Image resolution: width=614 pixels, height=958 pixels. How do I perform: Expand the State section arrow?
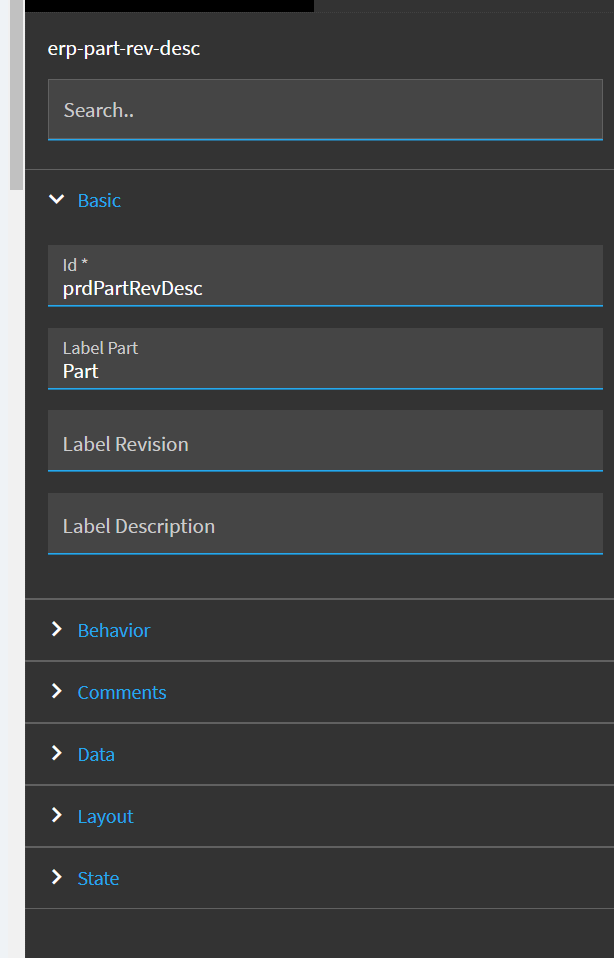(56, 877)
